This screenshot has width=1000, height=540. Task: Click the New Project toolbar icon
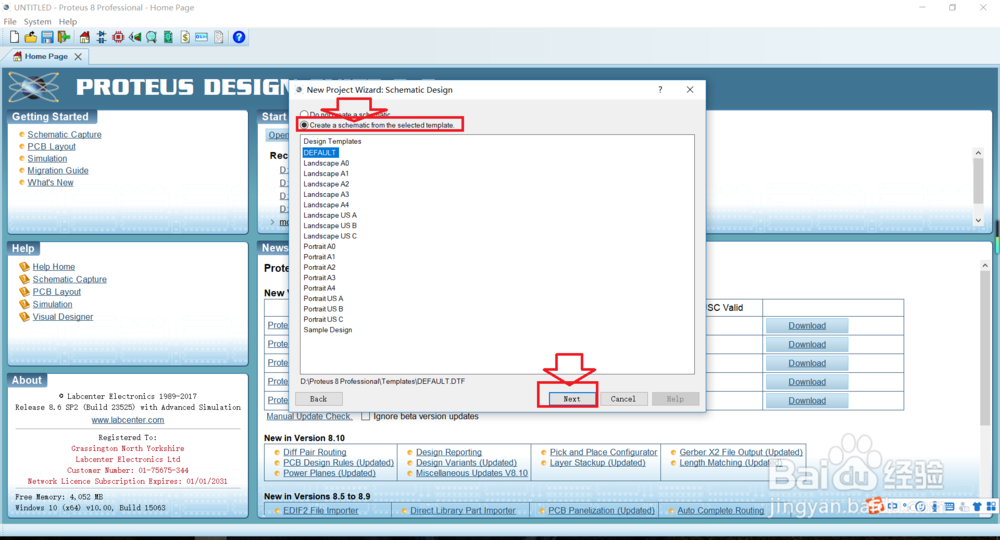point(14,37)
